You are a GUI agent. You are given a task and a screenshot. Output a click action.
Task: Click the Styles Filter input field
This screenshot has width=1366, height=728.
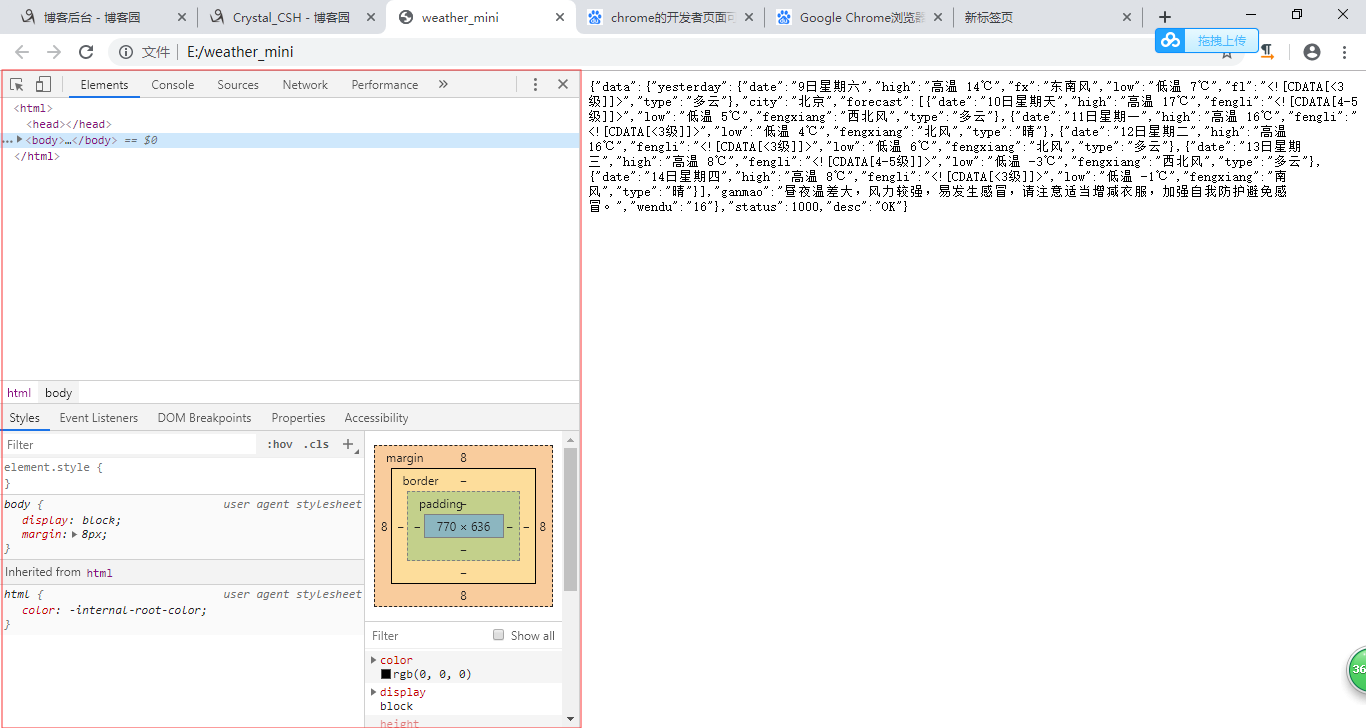(130, 445)
